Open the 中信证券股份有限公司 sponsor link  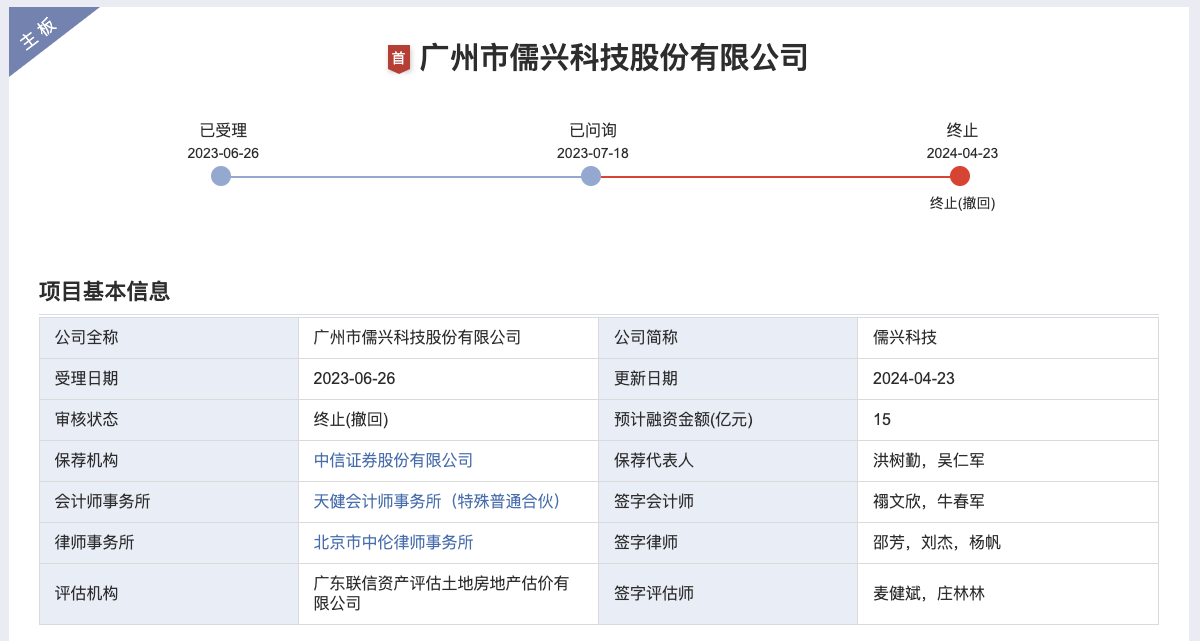[393, 460]
